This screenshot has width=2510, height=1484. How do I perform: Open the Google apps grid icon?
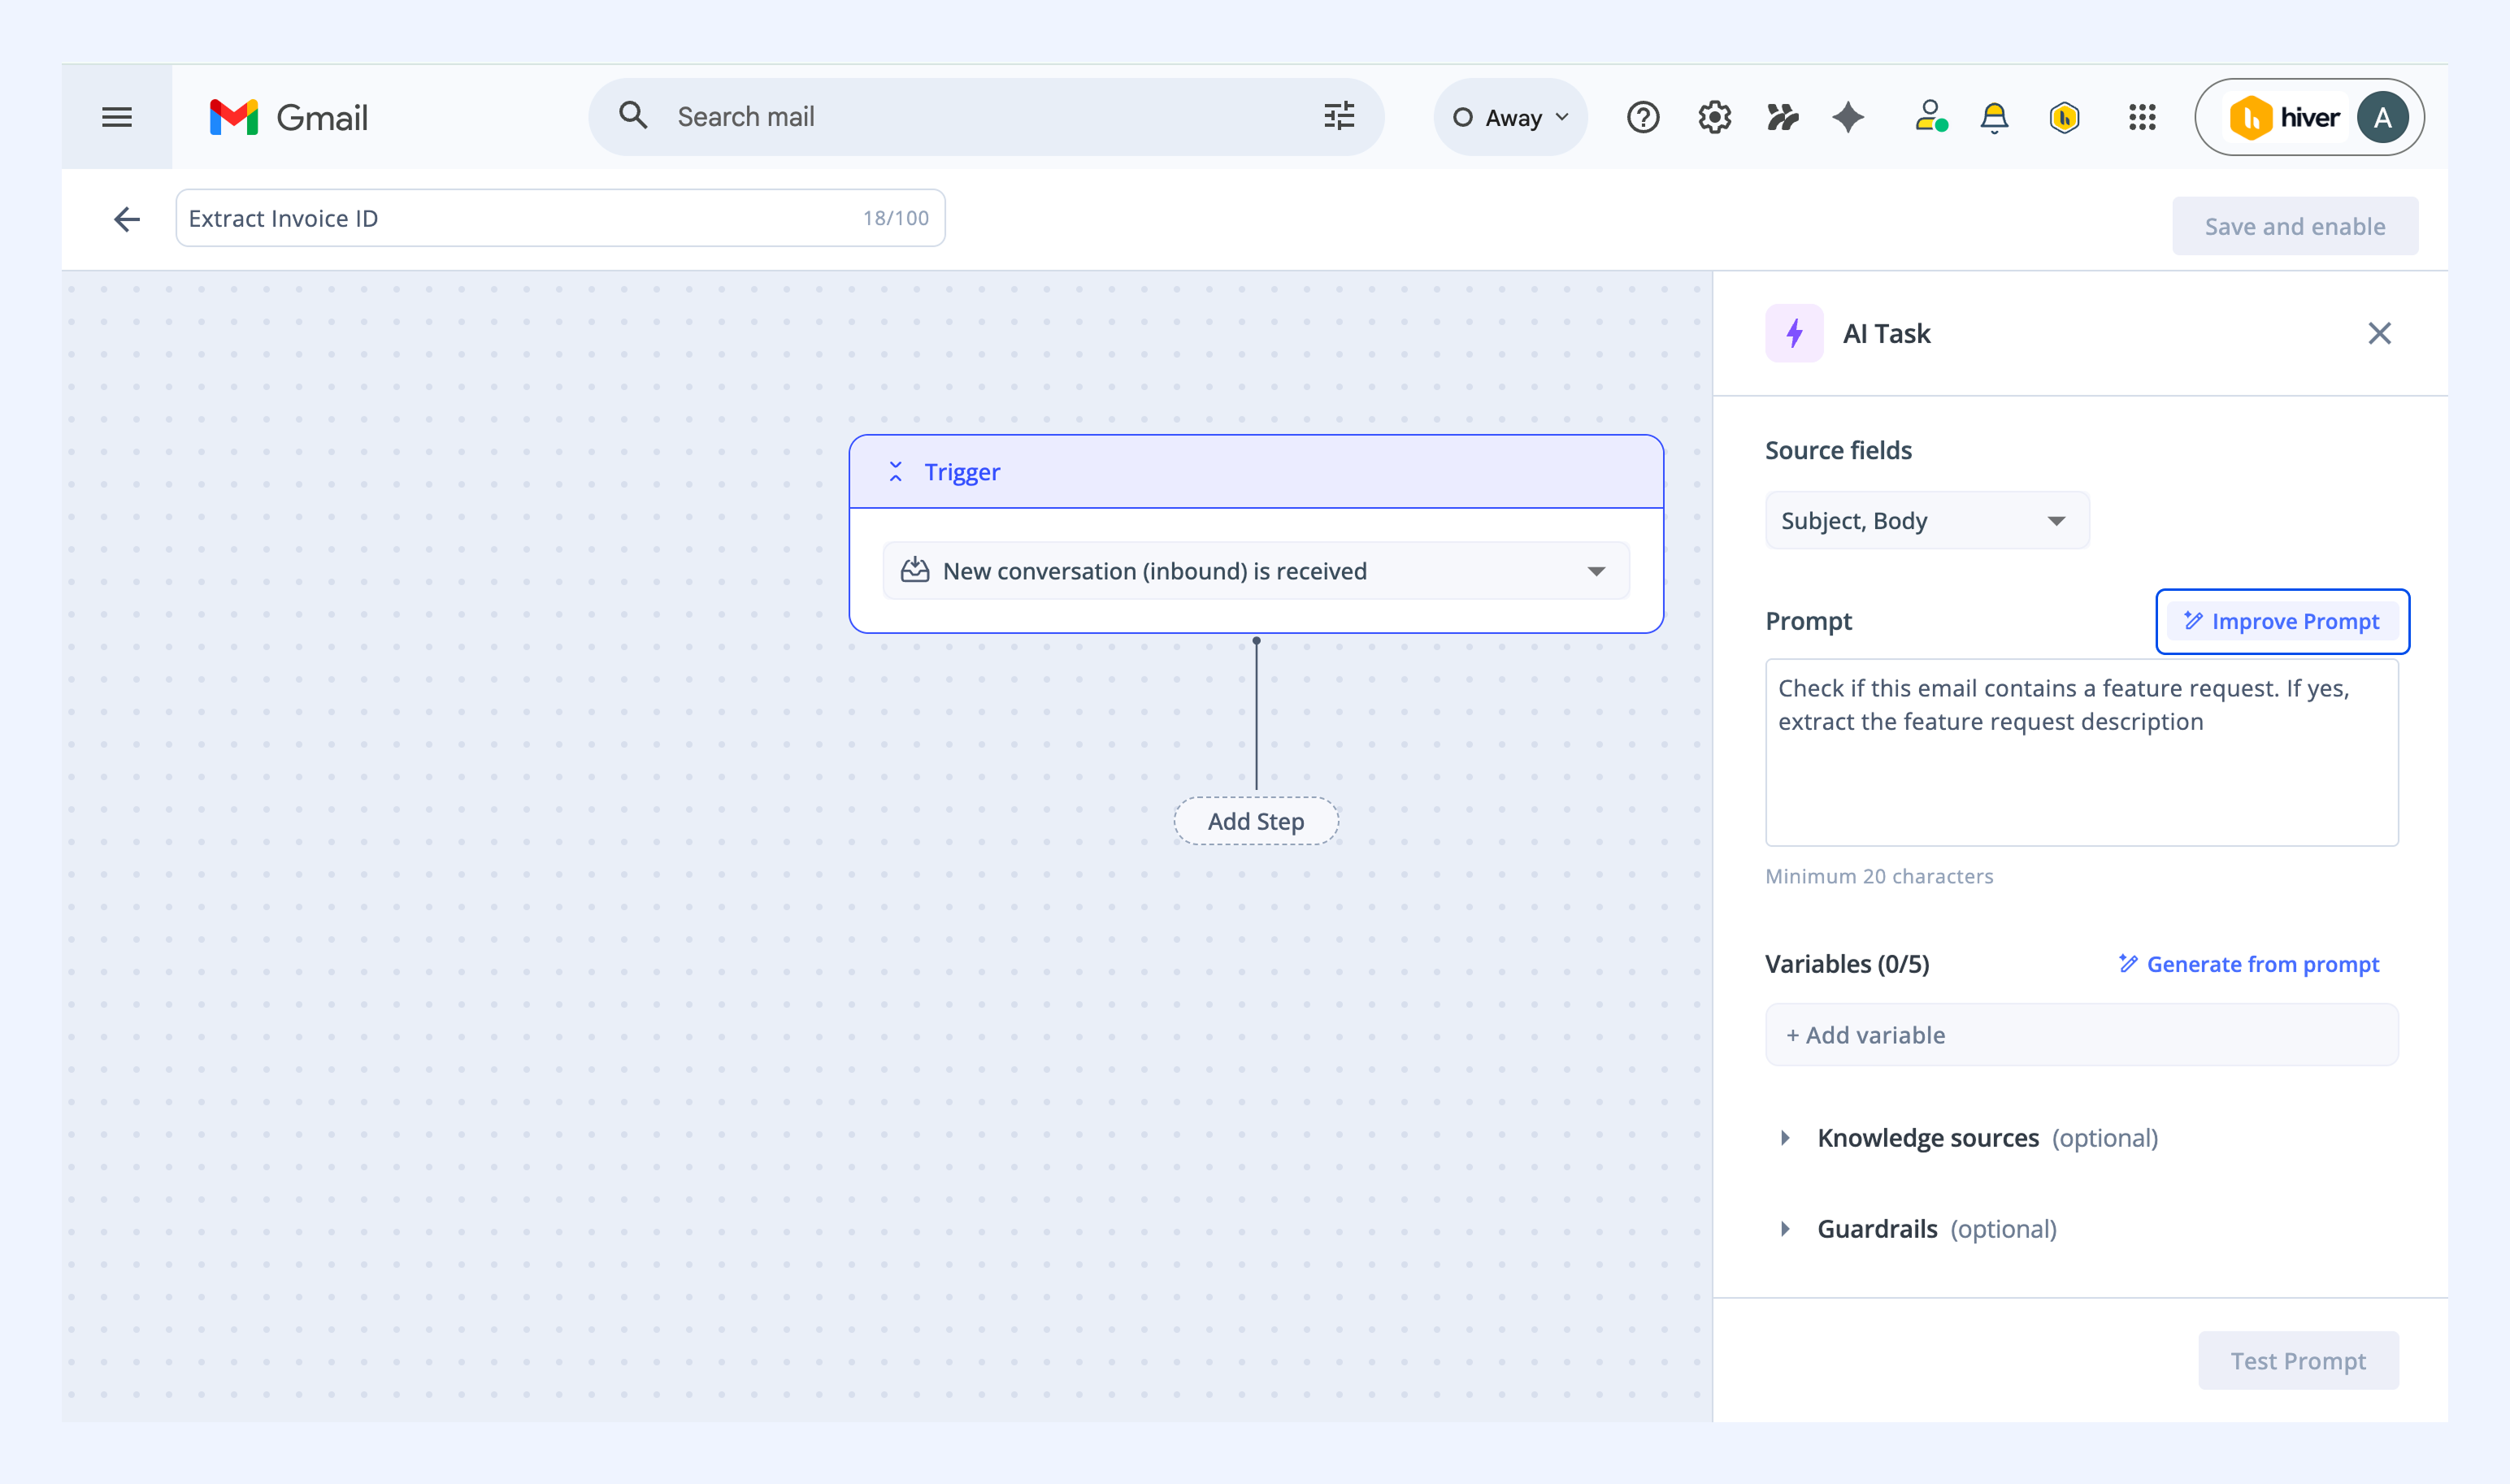point(2142,117)
